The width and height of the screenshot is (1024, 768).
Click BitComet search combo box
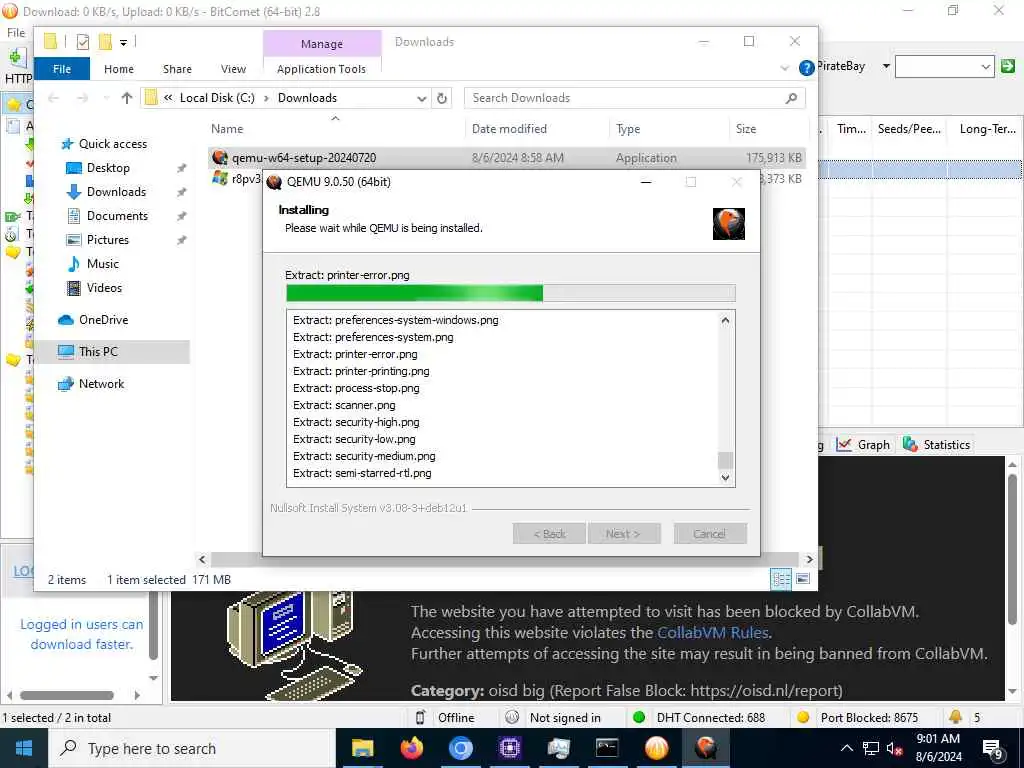[944, 66]
